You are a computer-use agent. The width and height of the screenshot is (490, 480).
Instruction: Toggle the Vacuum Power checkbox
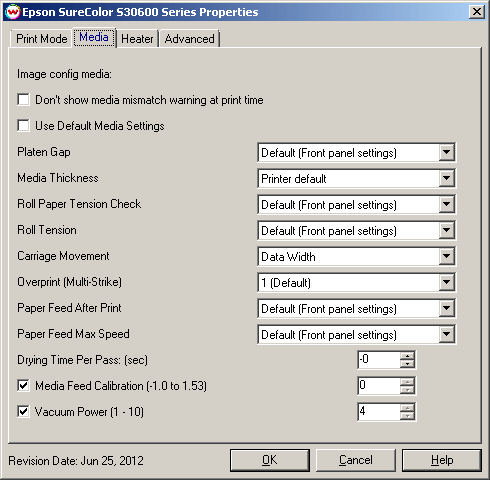pyautogui.click(x=23, y=412)
